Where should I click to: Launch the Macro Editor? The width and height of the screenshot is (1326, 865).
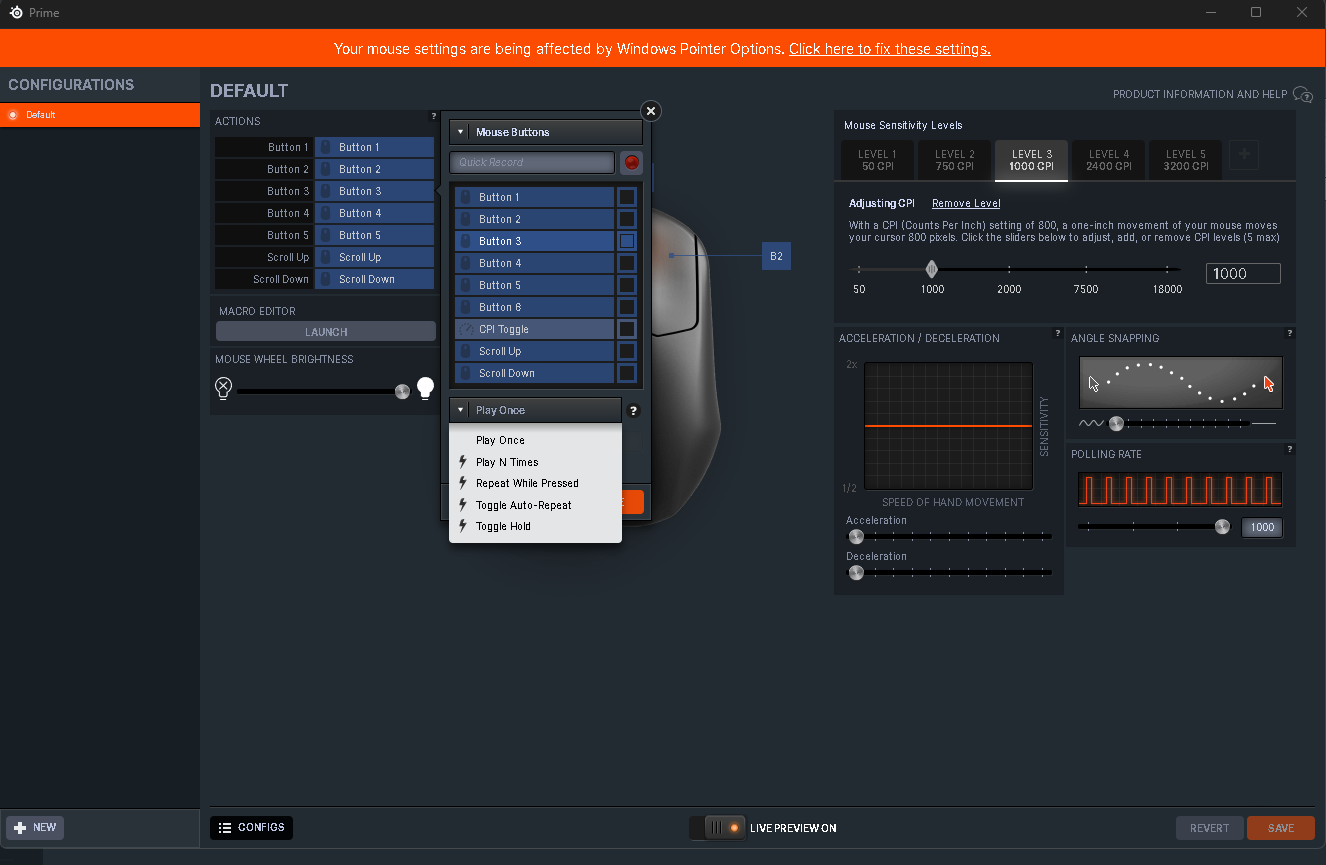[326, 332]
